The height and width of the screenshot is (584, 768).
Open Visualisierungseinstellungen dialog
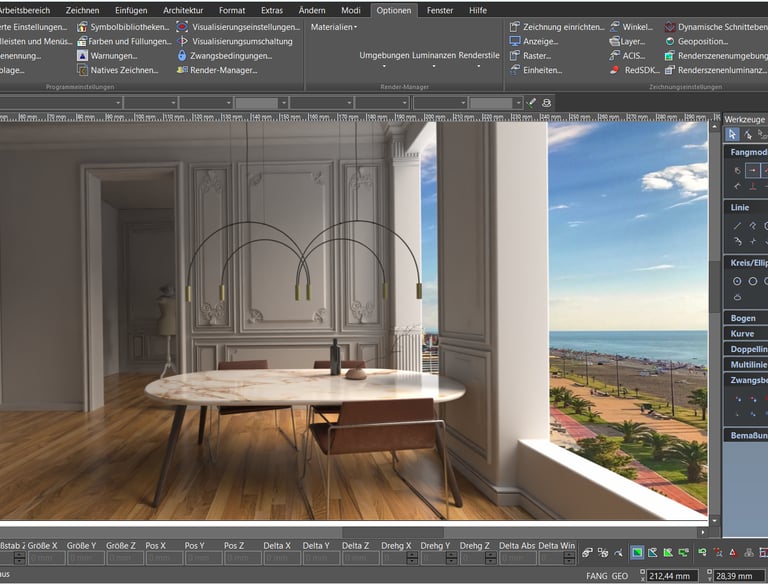click(x=238, y=27)
